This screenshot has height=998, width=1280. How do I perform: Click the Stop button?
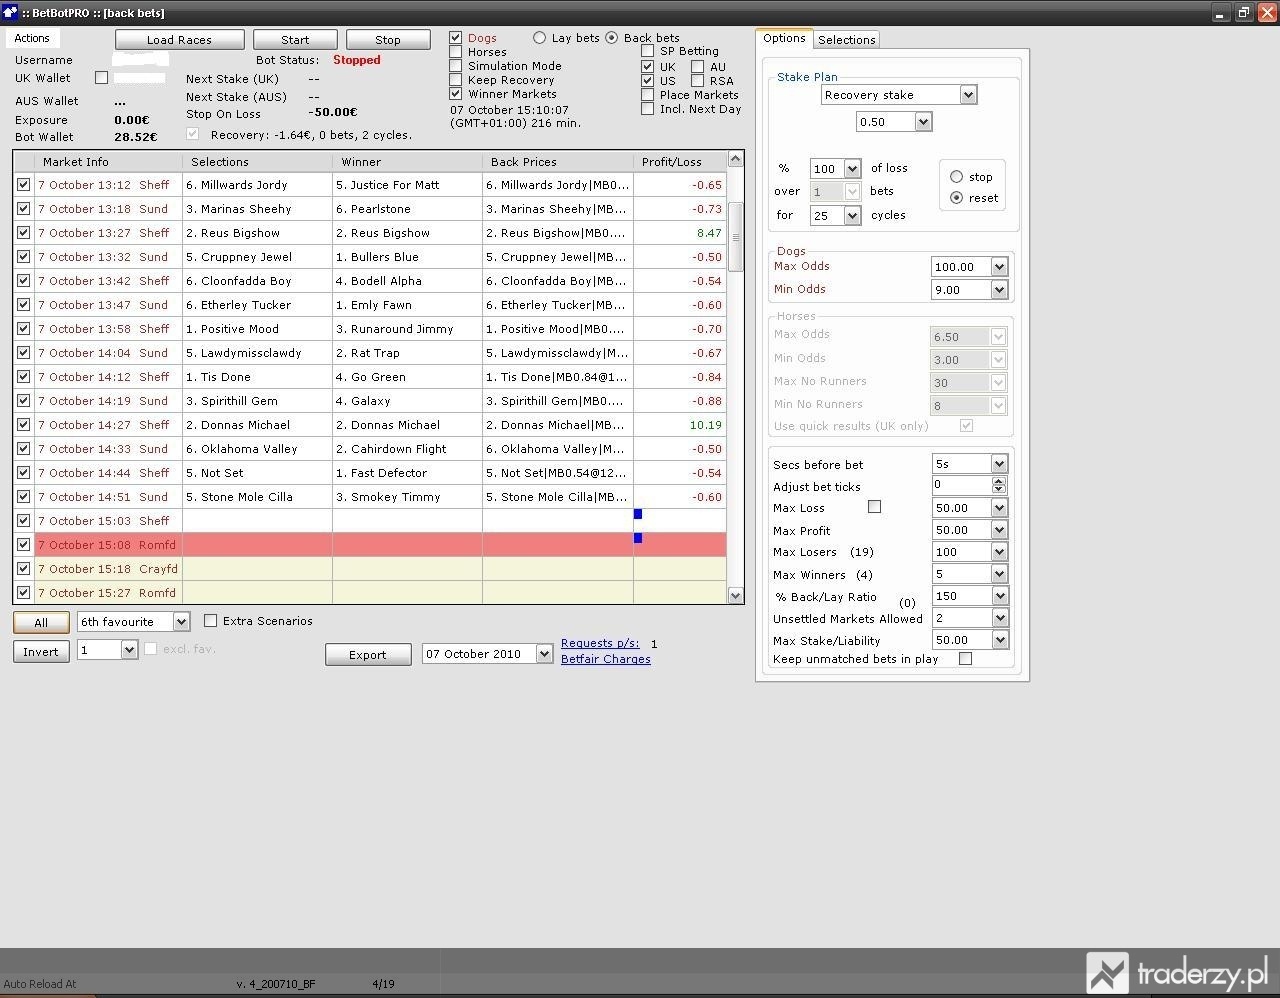coord(388,40)
